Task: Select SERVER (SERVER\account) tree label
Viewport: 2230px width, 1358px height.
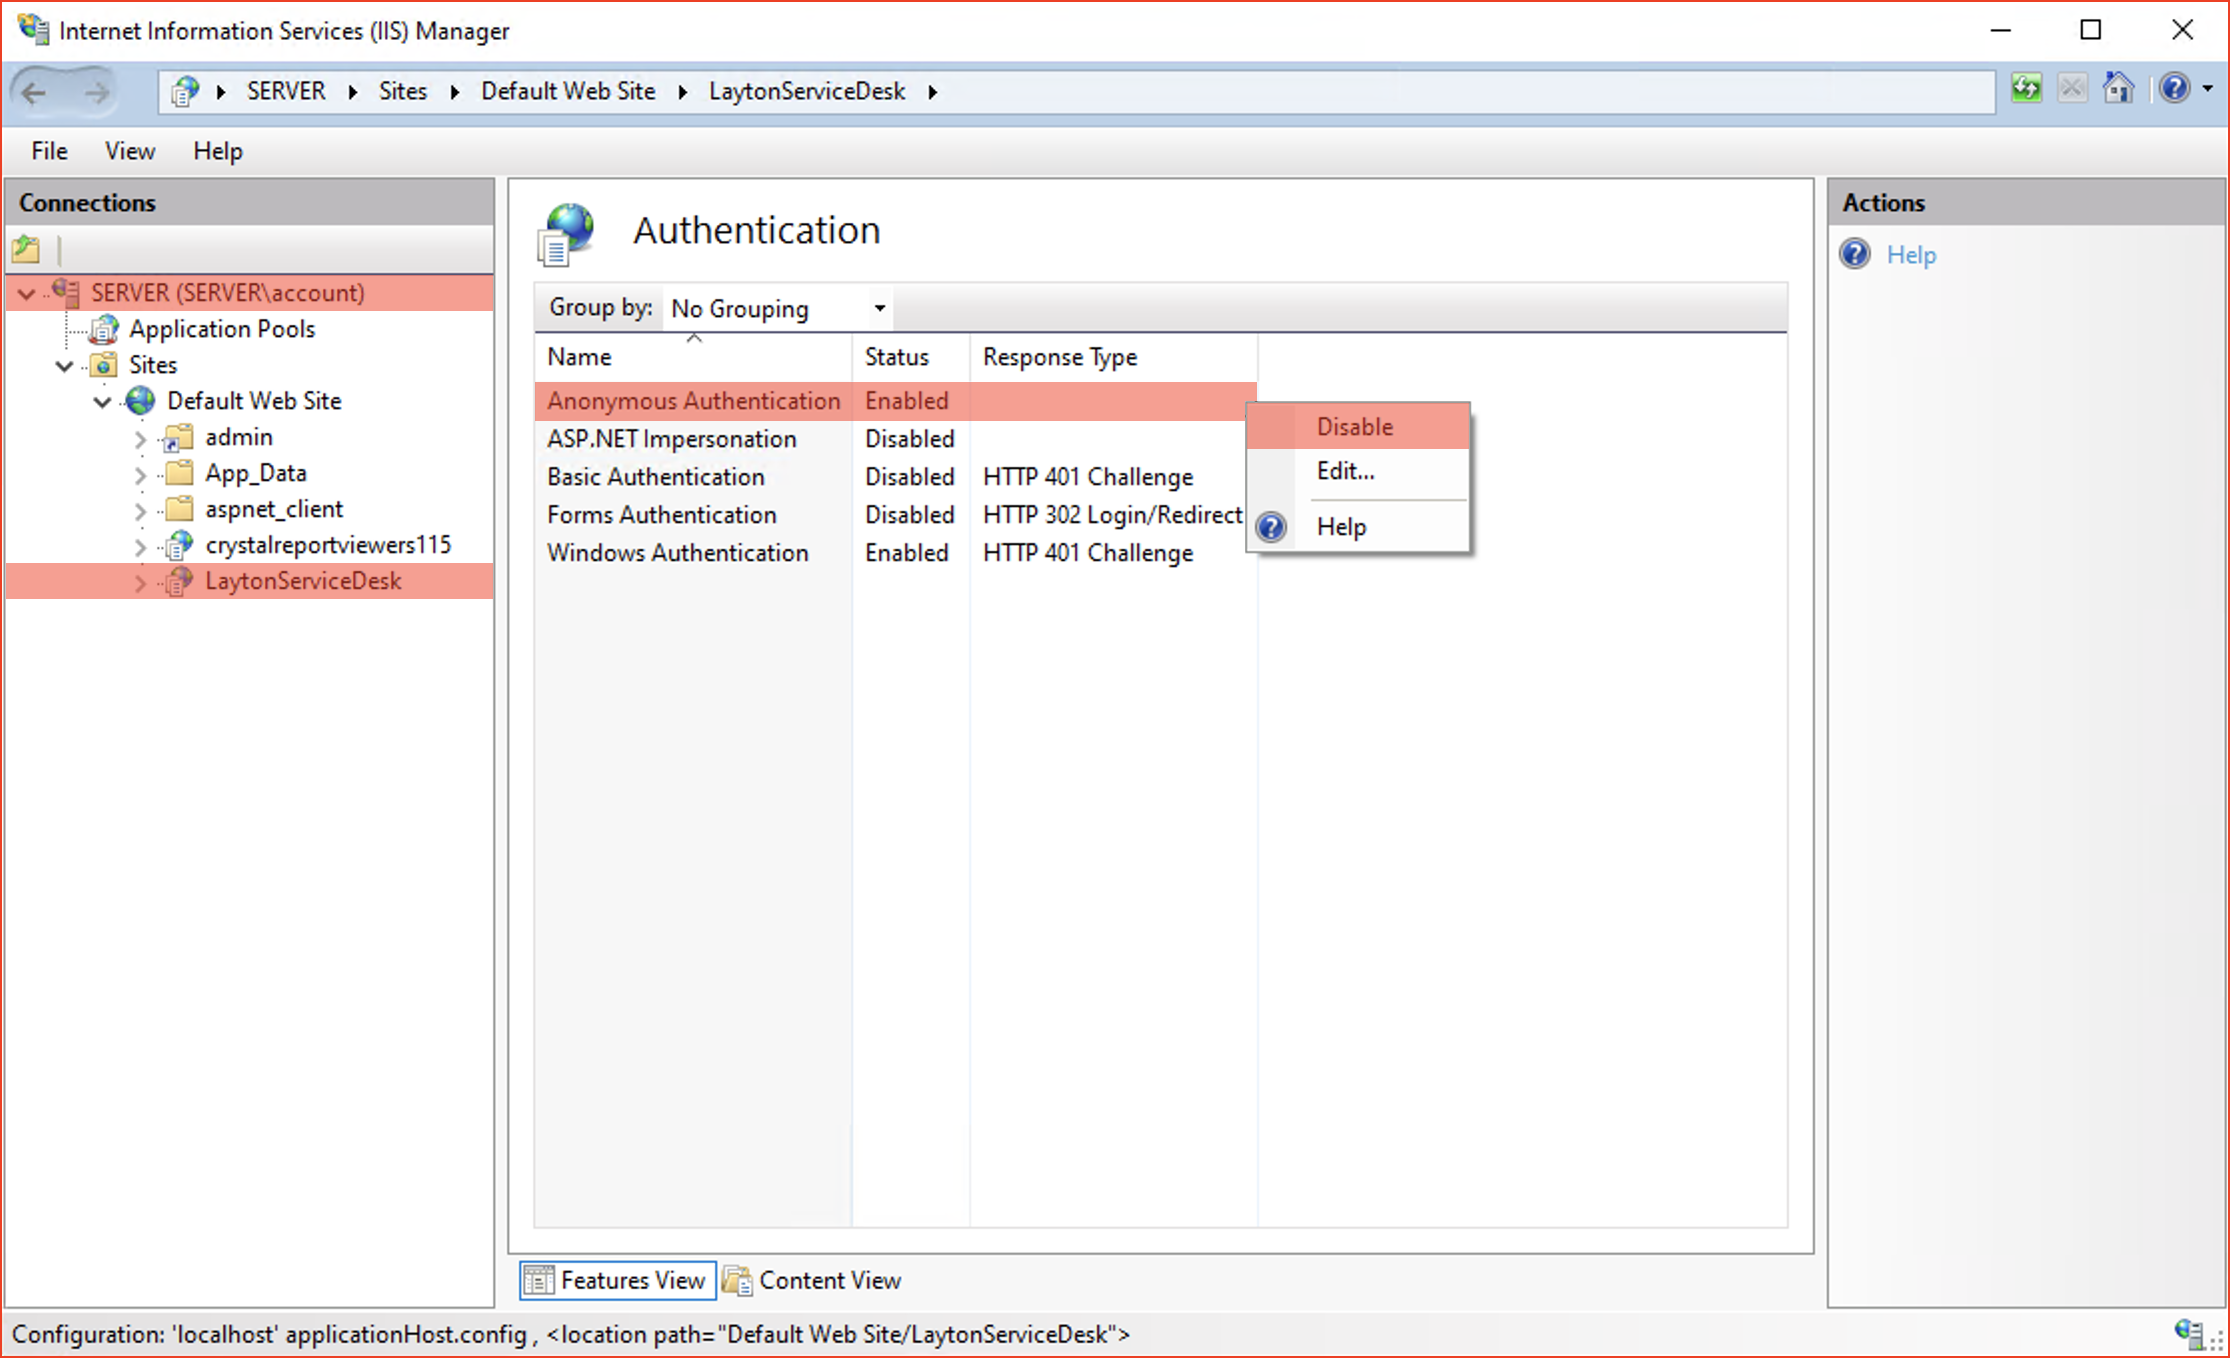Action: pyautogui.click(x=228, y=293)
